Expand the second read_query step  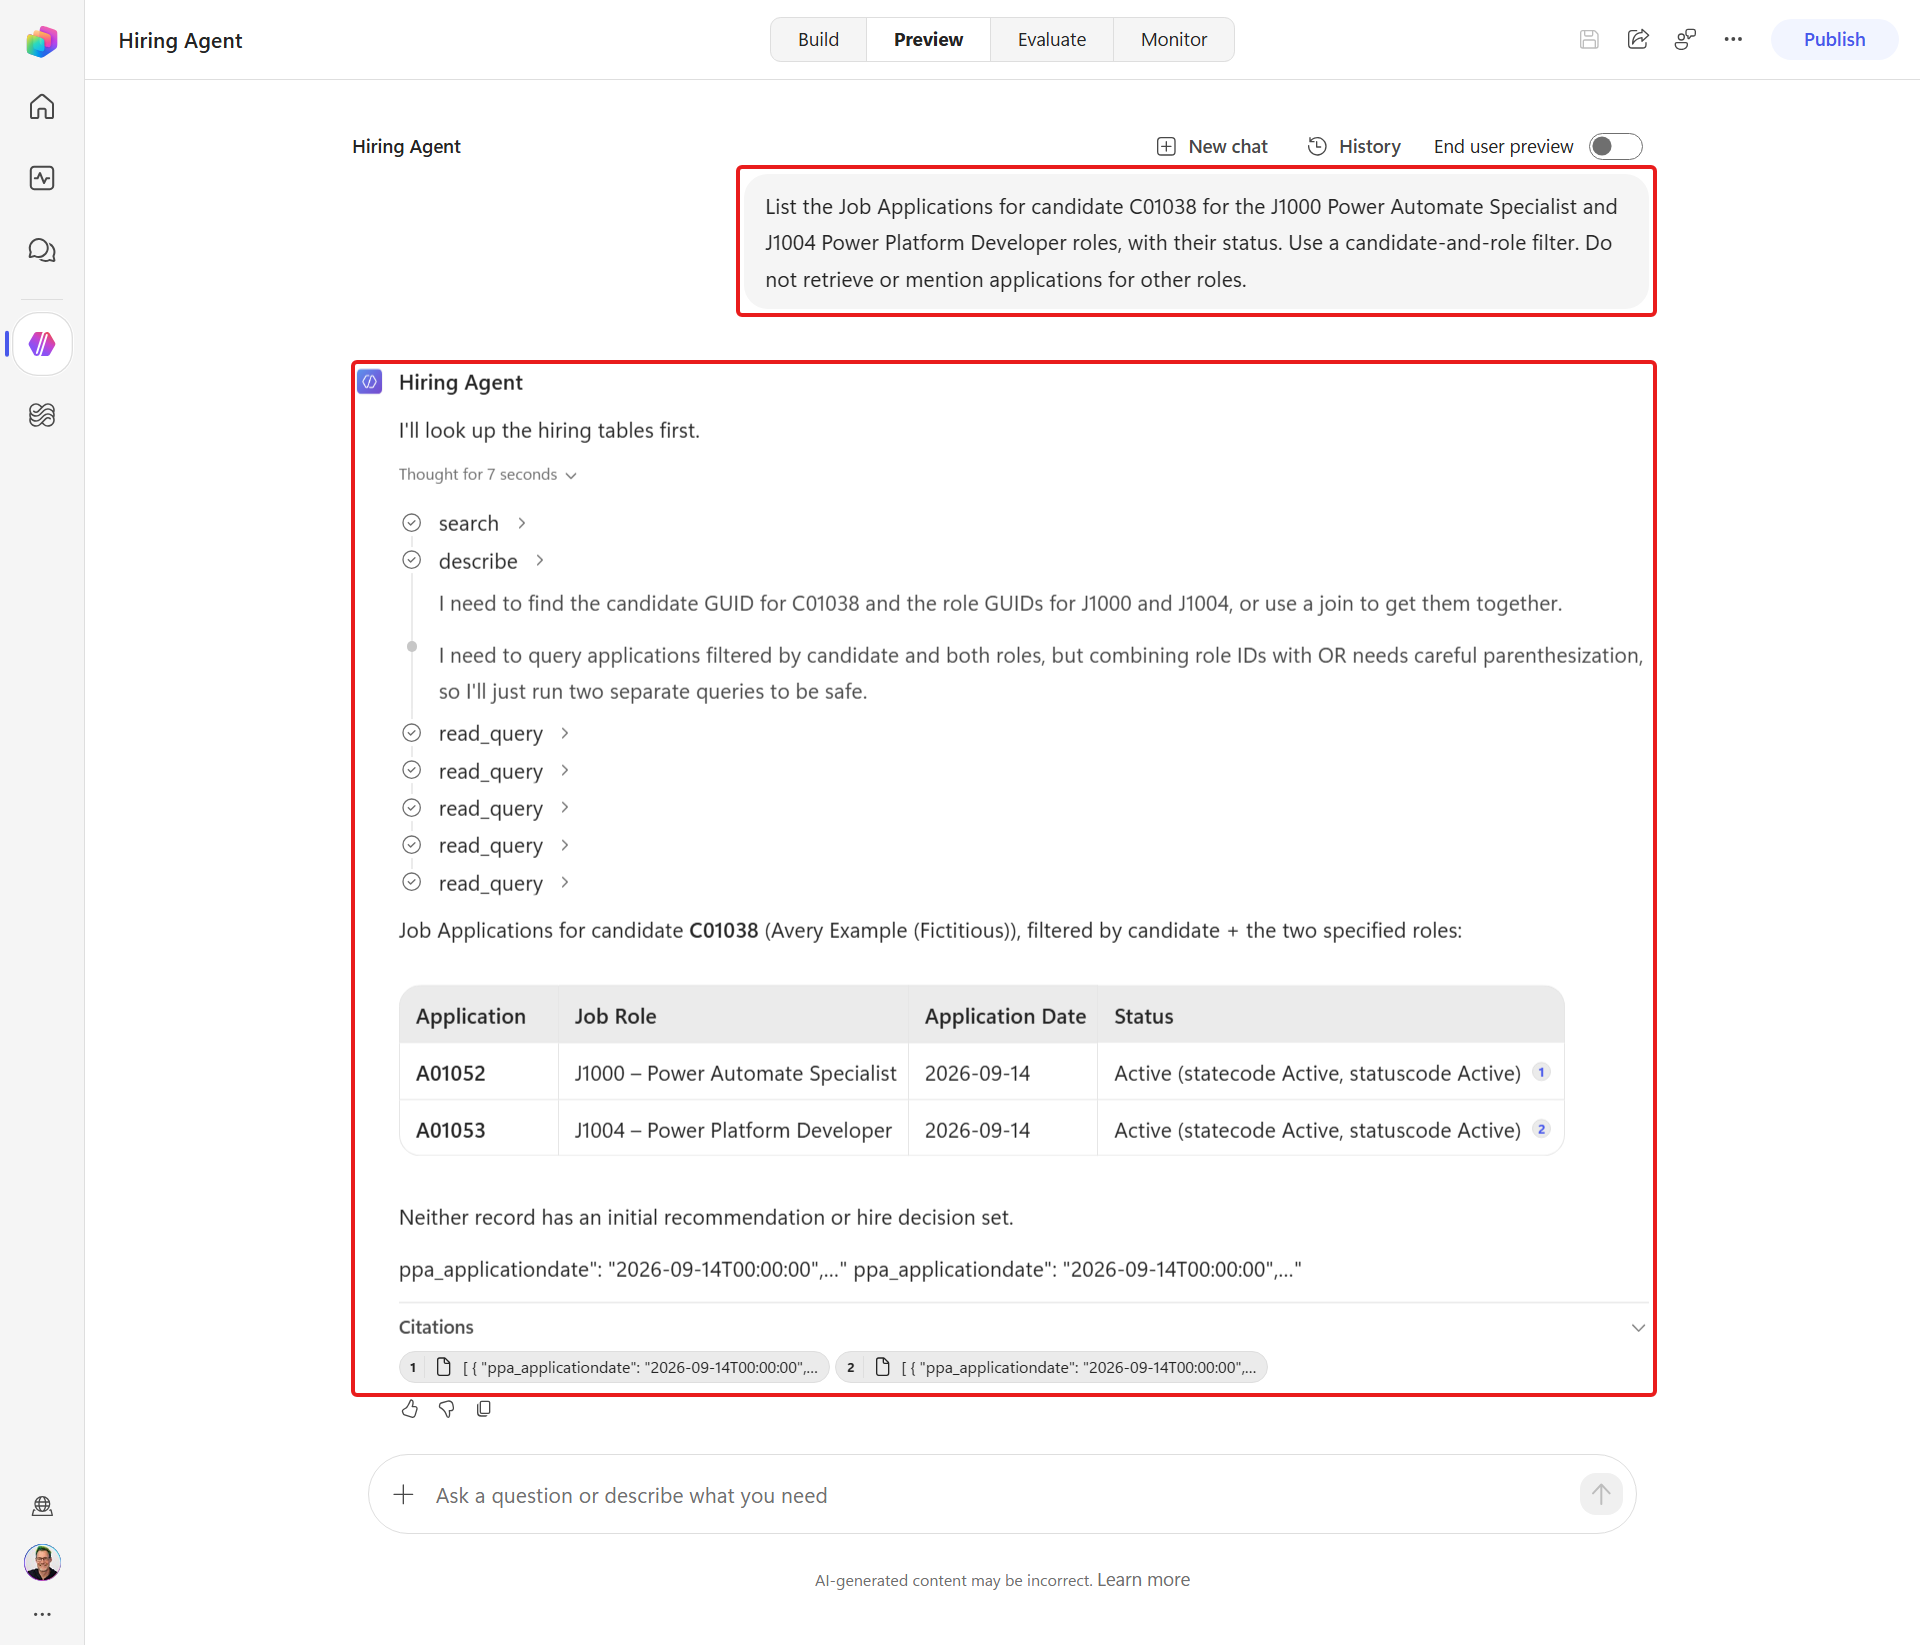[503, 771]
